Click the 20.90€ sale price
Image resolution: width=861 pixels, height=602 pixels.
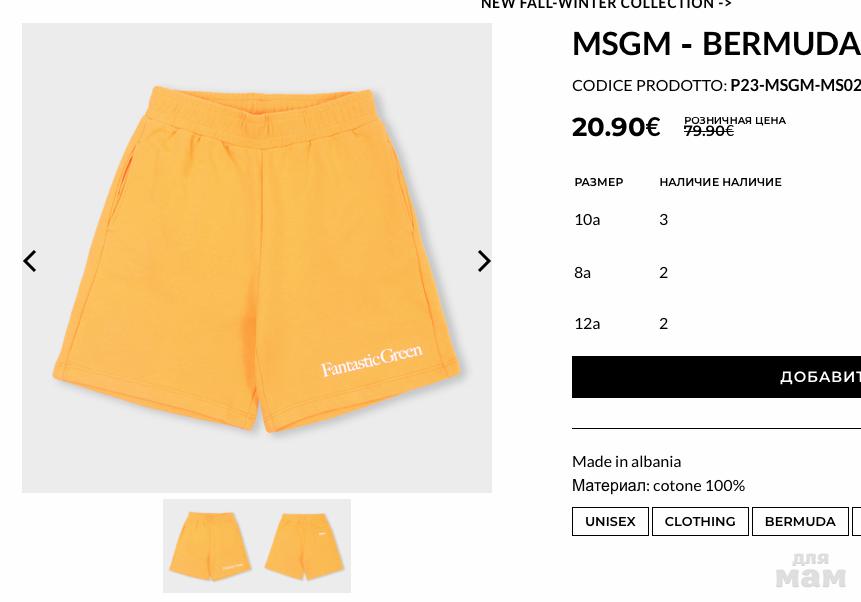[616, 127]
